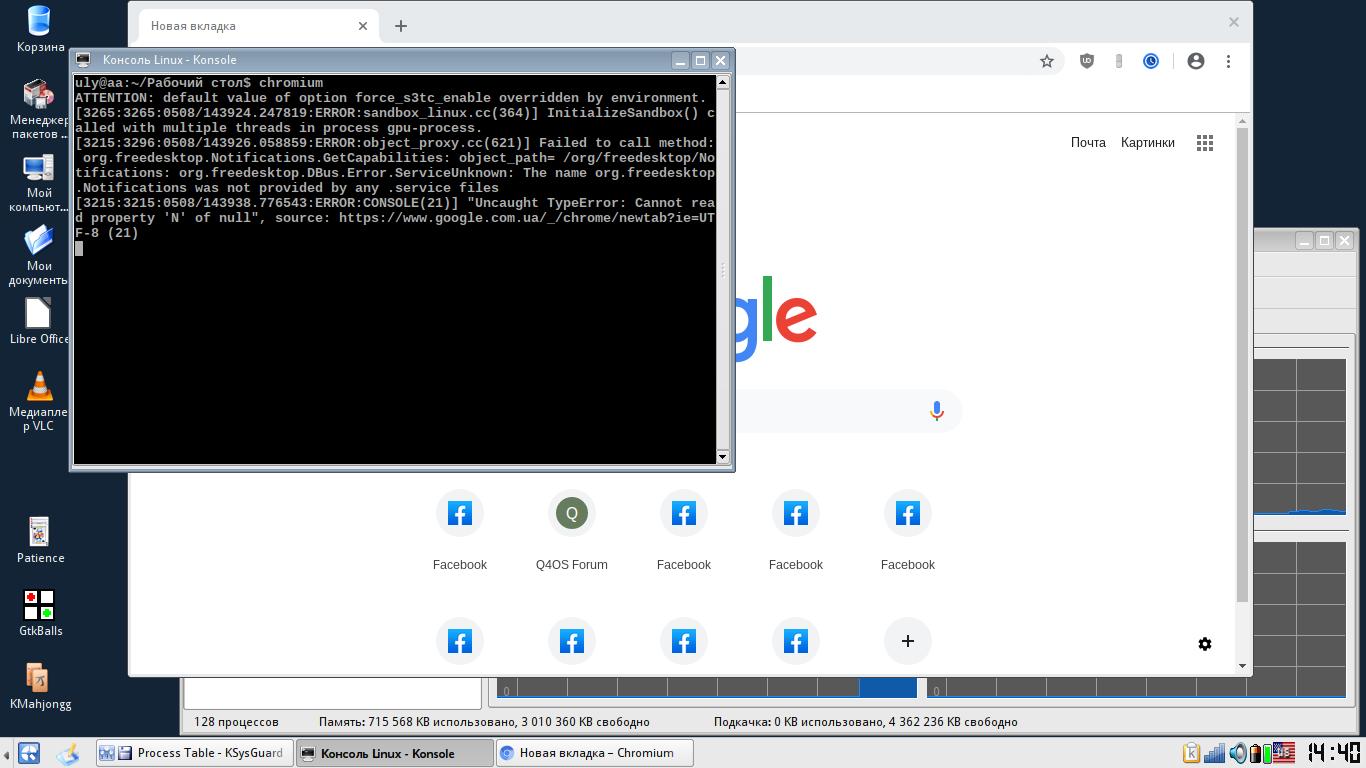Add a new shortcut with plus tile
This screenshot has width=1366, height=768.
pyautogui.click(x=908, y=641)
